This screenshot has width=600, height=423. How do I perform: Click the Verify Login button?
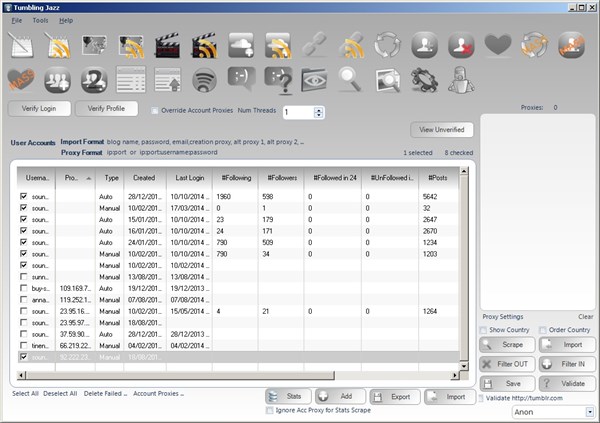pos(39,109)
